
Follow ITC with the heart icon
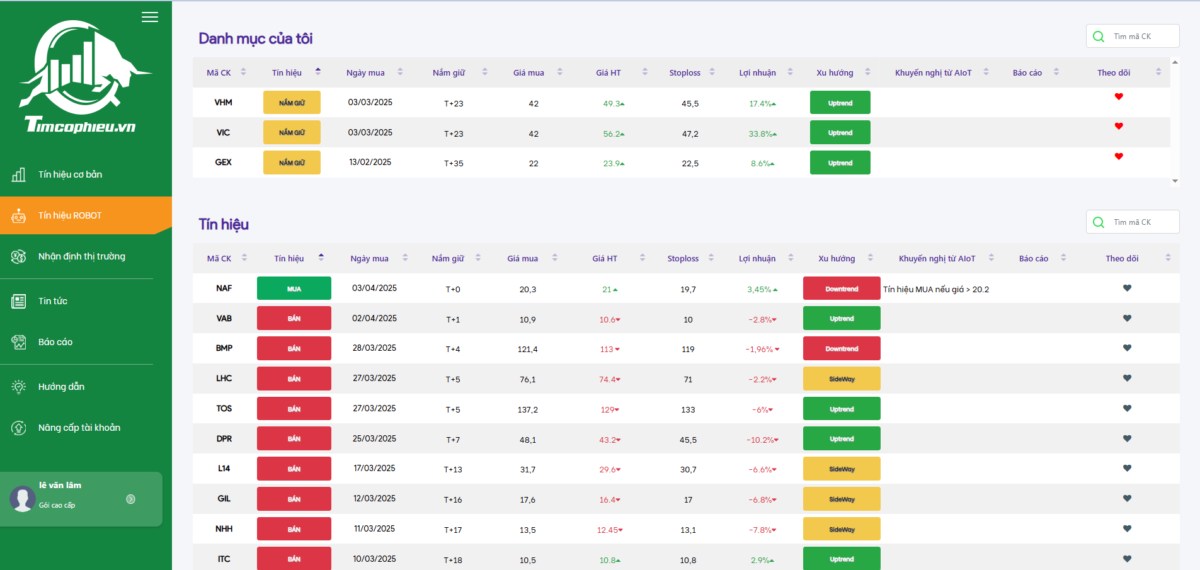point(1127,558)
